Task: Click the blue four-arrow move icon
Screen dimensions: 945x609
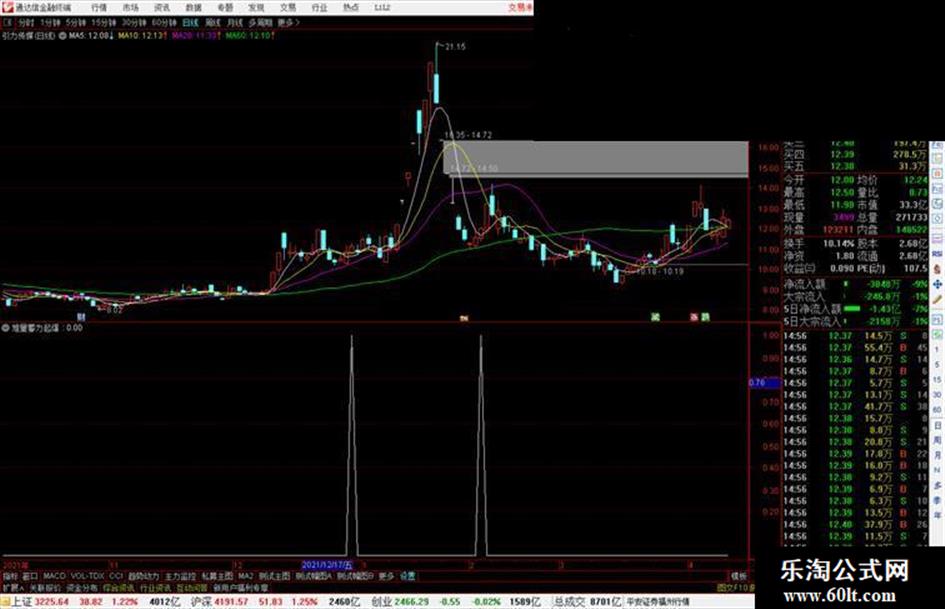Action: pos(937,284)
